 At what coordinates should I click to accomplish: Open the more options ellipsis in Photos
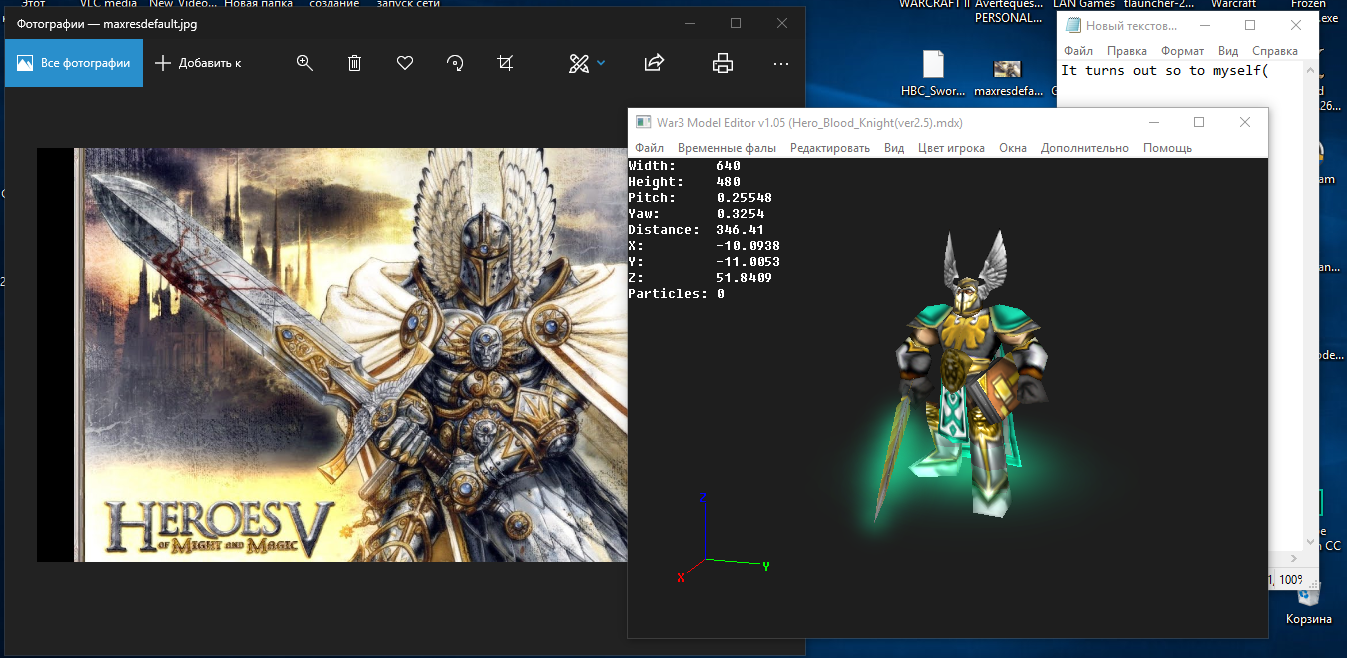[781, 63]
